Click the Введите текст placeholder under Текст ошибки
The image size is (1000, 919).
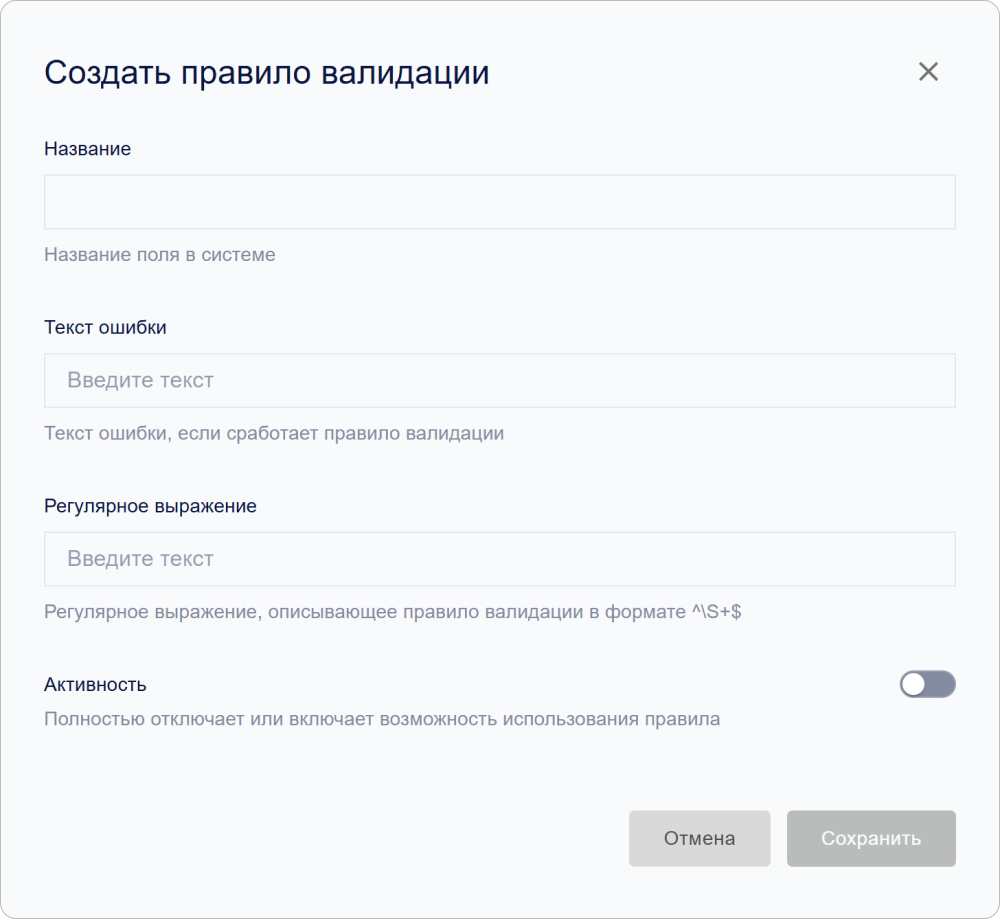click(x=139, y=380)
